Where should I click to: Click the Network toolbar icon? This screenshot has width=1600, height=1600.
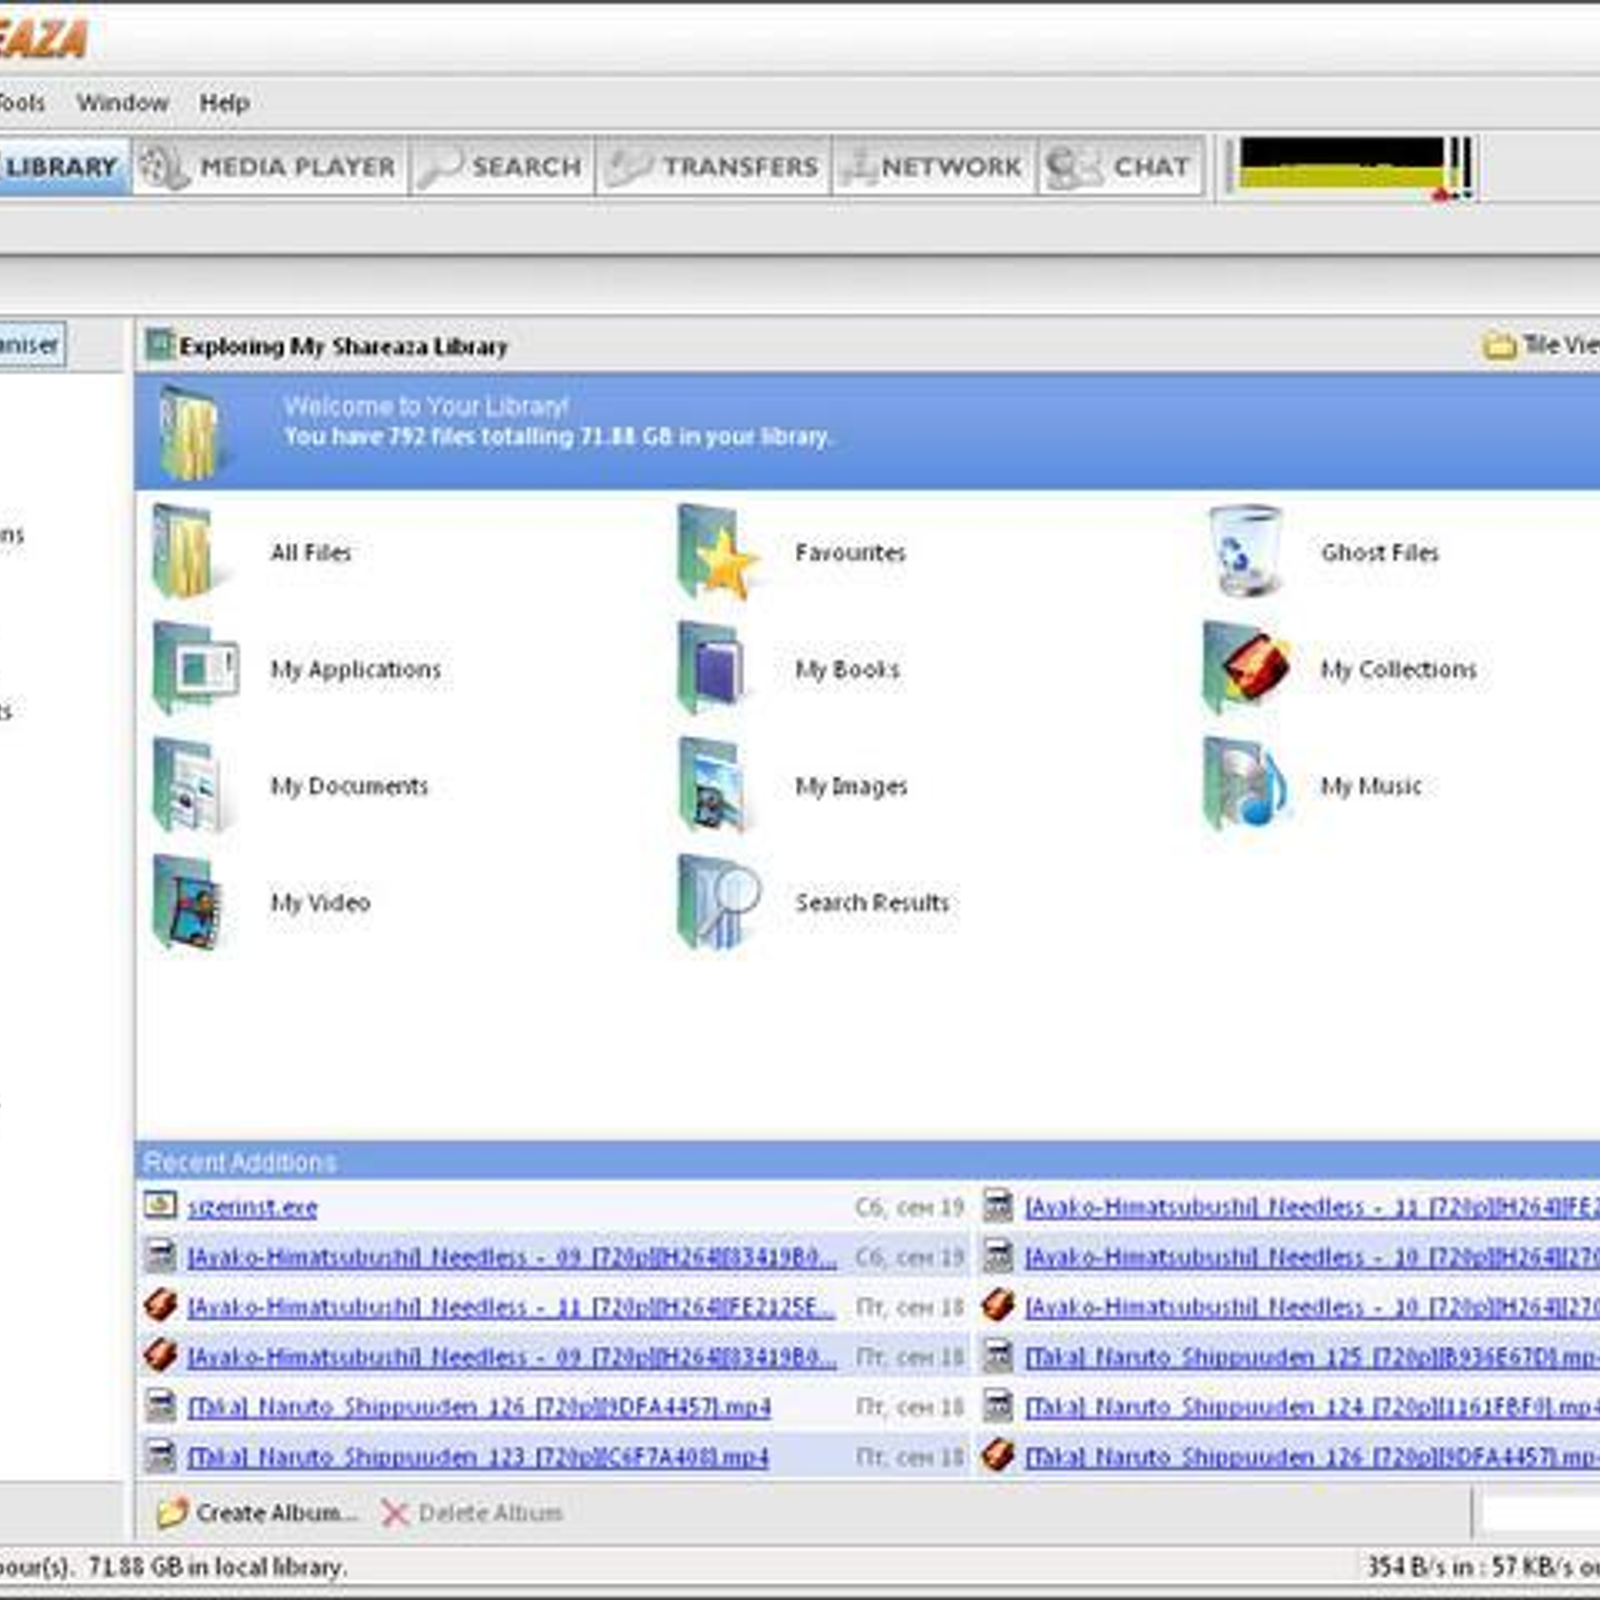pyautogui.click(x=858, y=166)
